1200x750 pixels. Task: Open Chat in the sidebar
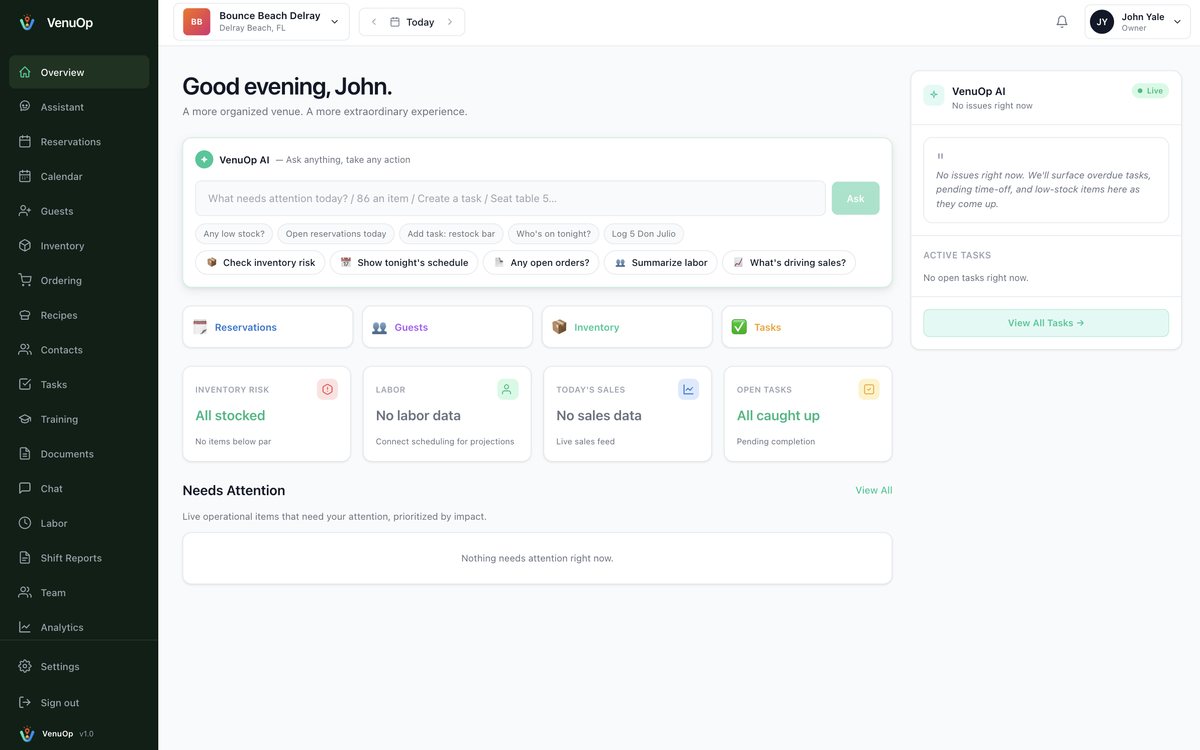click(x=79, y=488)
